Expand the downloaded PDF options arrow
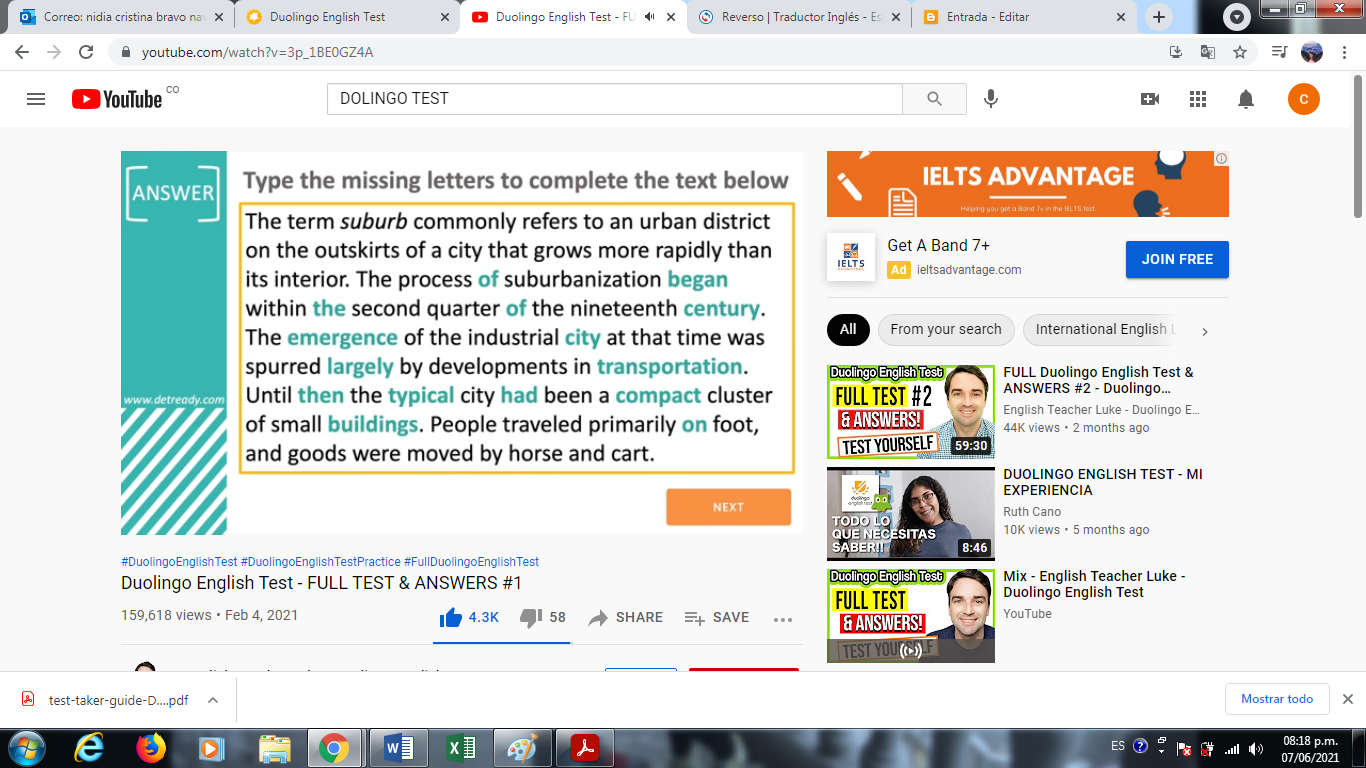1366x768 pixels. pos(213,700)
